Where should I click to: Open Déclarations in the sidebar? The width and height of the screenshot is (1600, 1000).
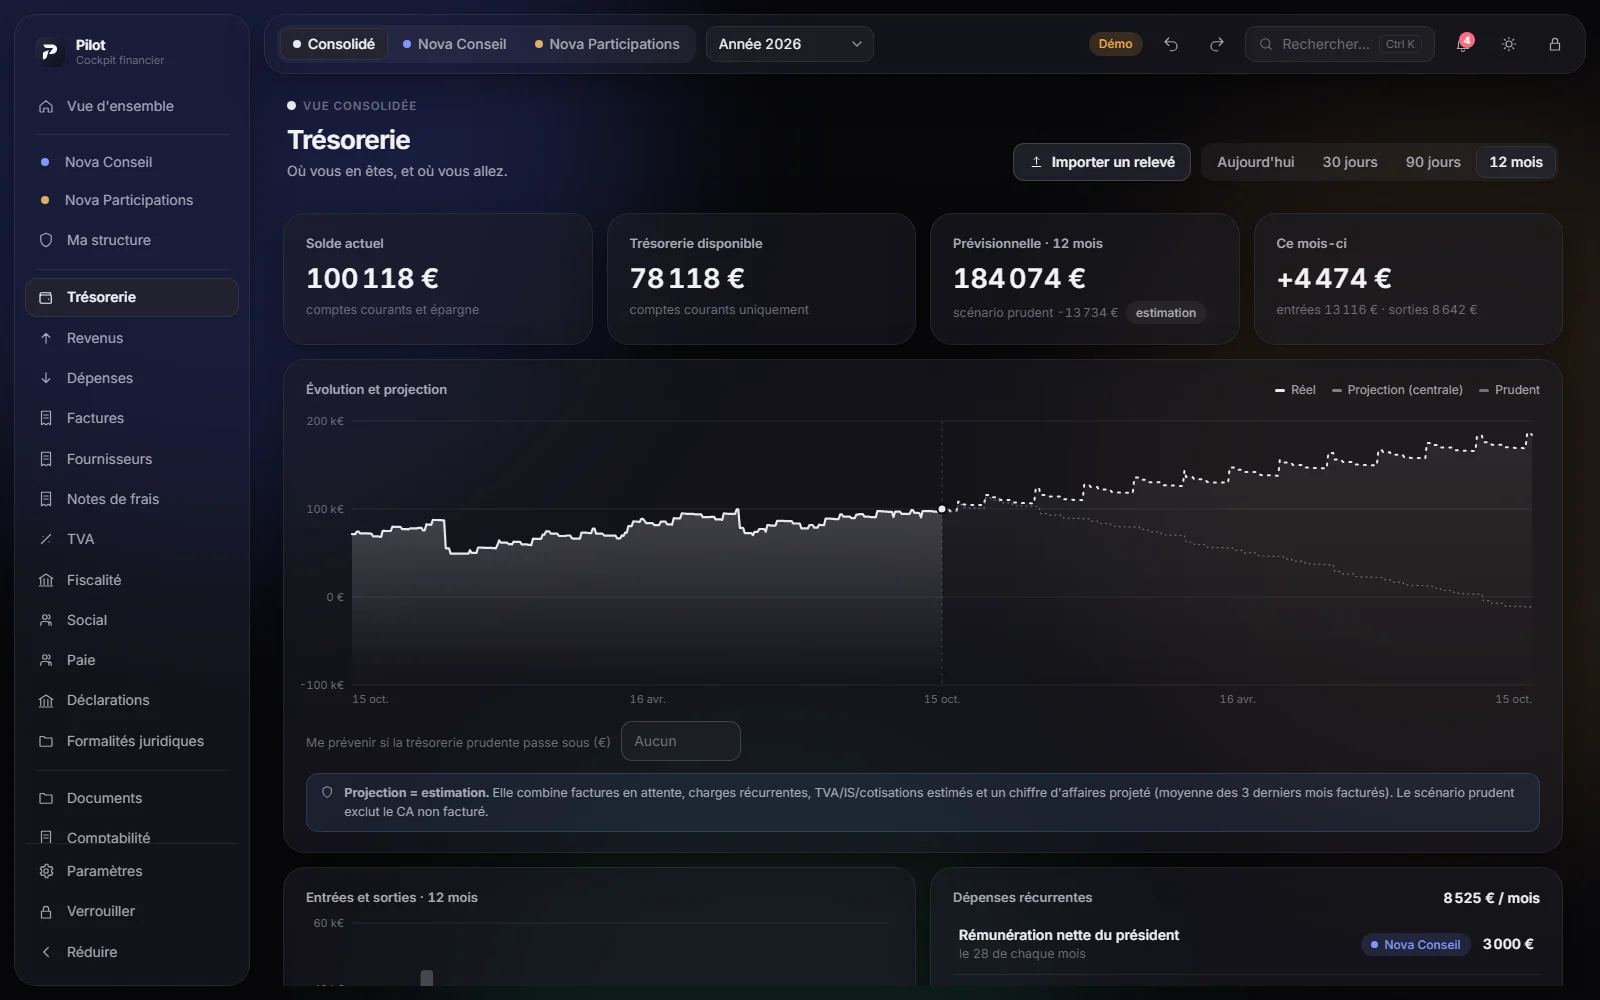point(132,700)
